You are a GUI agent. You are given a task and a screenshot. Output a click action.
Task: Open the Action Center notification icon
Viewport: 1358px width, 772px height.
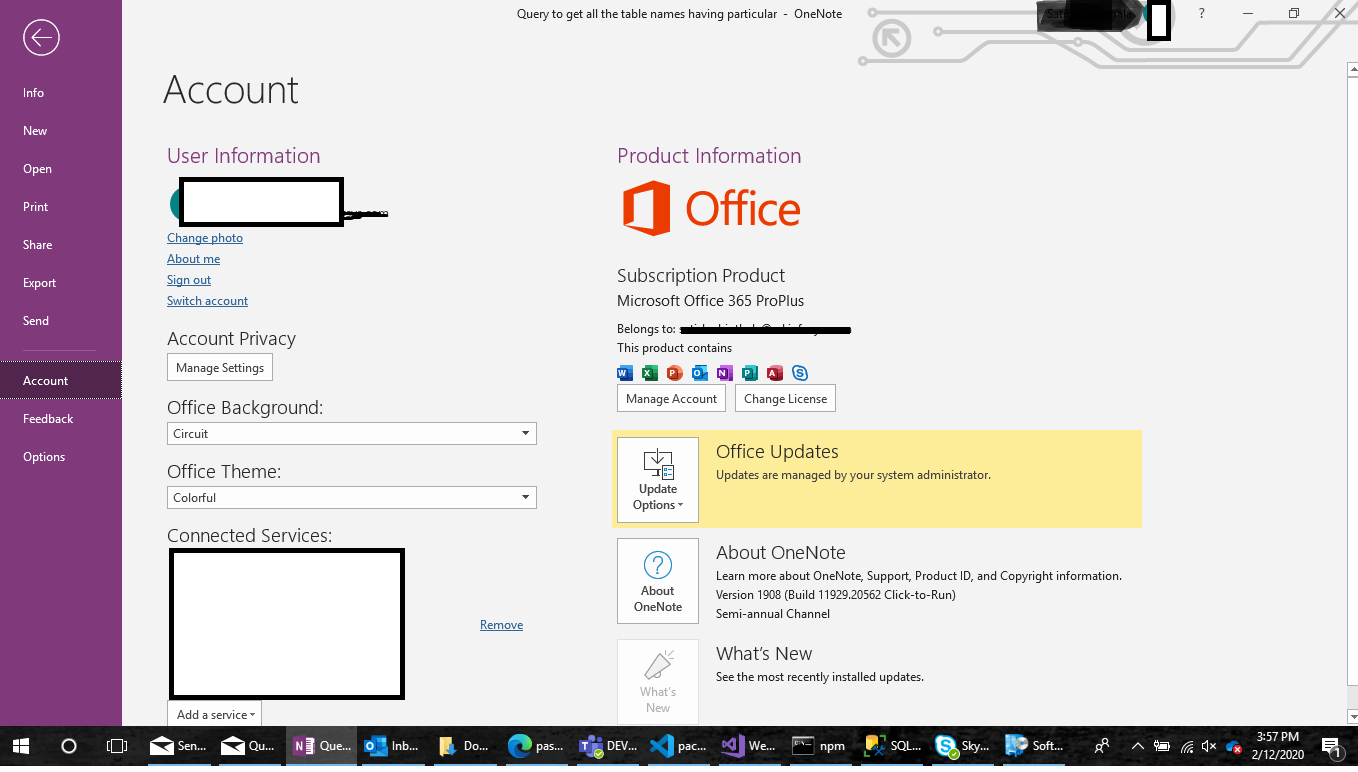point(1332,746)
